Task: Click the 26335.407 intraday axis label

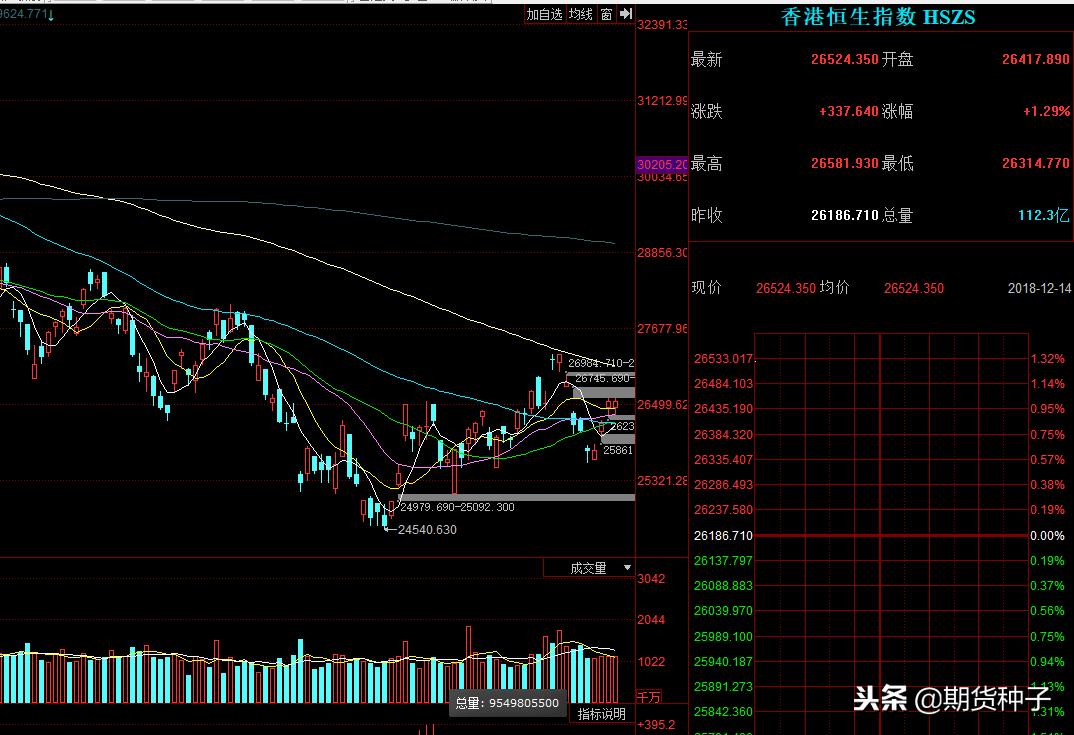Action: [x=723, y=460]
